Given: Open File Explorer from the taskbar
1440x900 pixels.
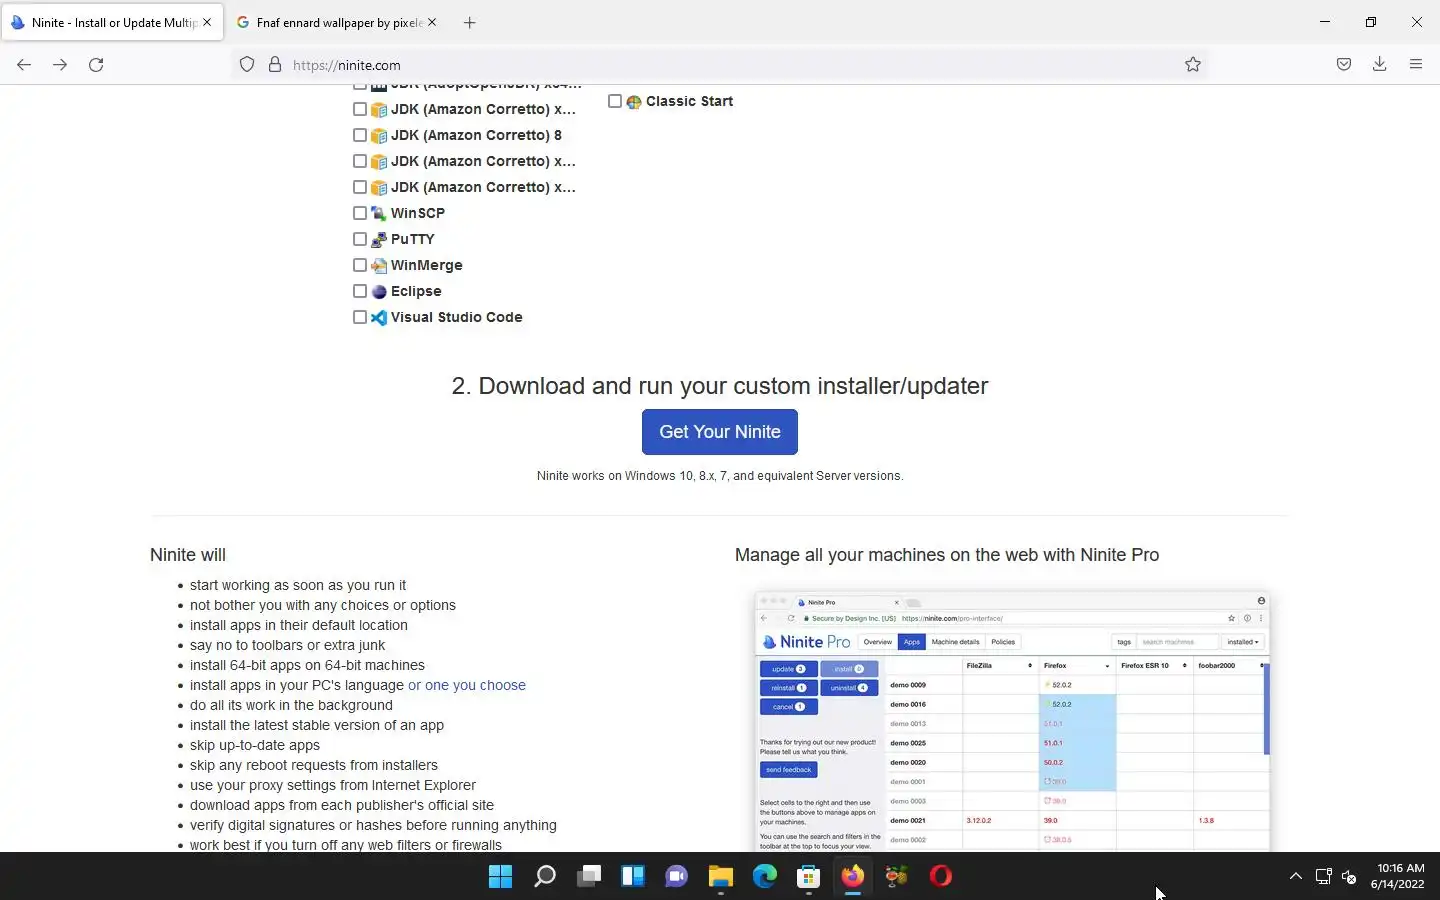Looking at the screenshot, I should coord(721,877).
